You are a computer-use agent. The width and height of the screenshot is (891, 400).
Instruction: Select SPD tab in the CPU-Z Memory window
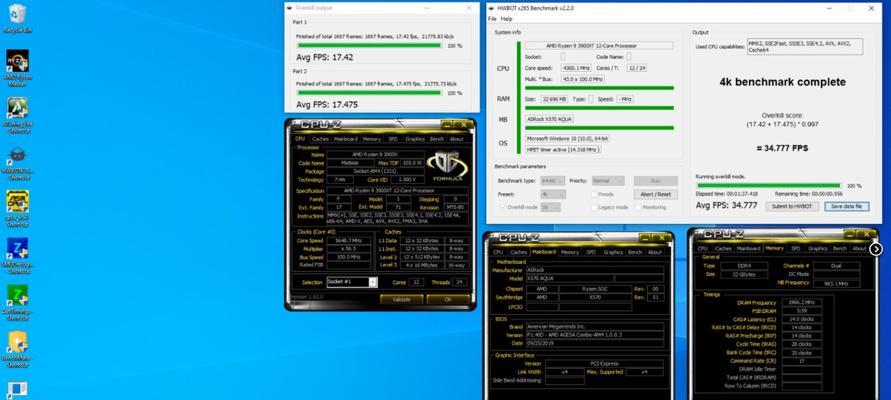pos(796,248)
